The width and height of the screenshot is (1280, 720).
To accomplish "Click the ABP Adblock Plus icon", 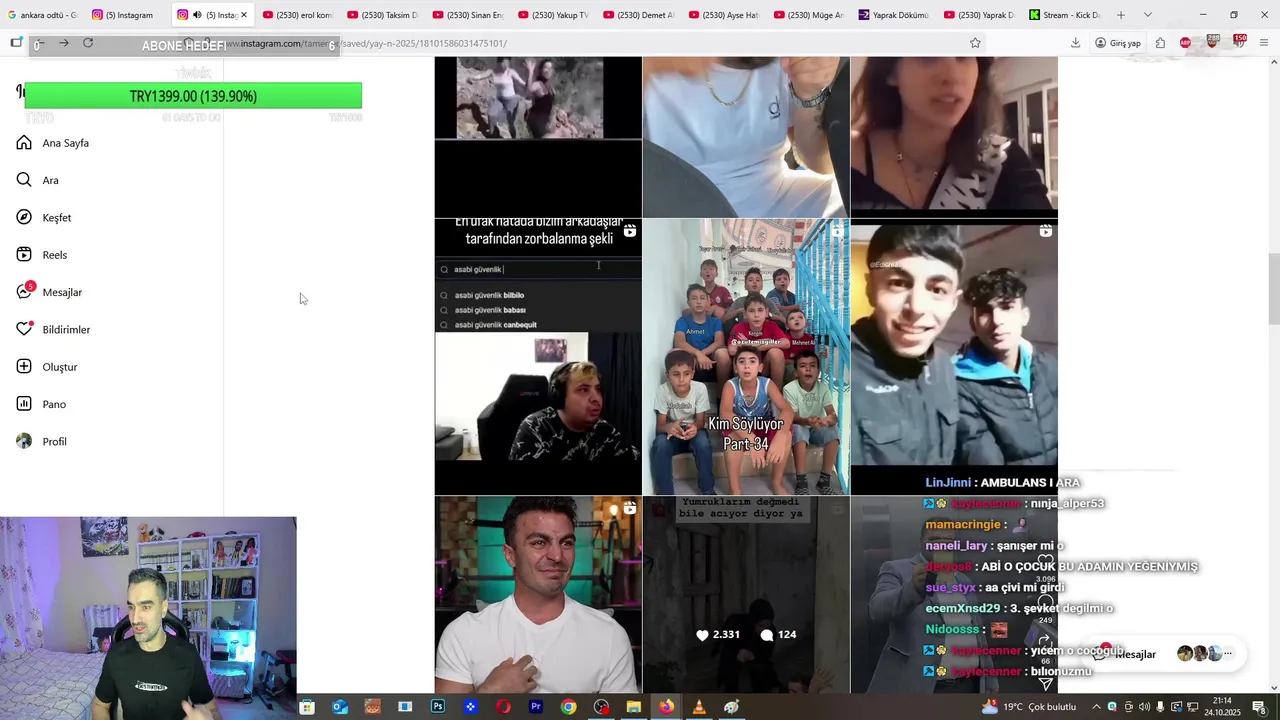I will point(1185,43).
